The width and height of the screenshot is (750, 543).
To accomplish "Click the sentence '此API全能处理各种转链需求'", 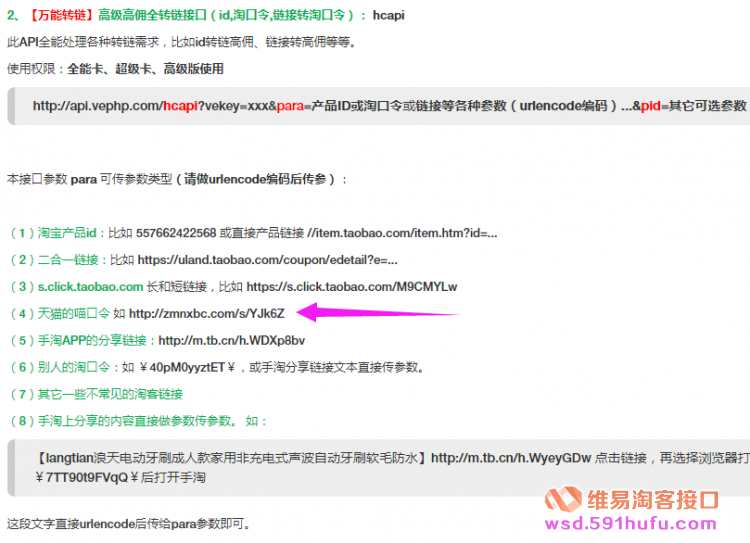I will (x=83, y=42).
